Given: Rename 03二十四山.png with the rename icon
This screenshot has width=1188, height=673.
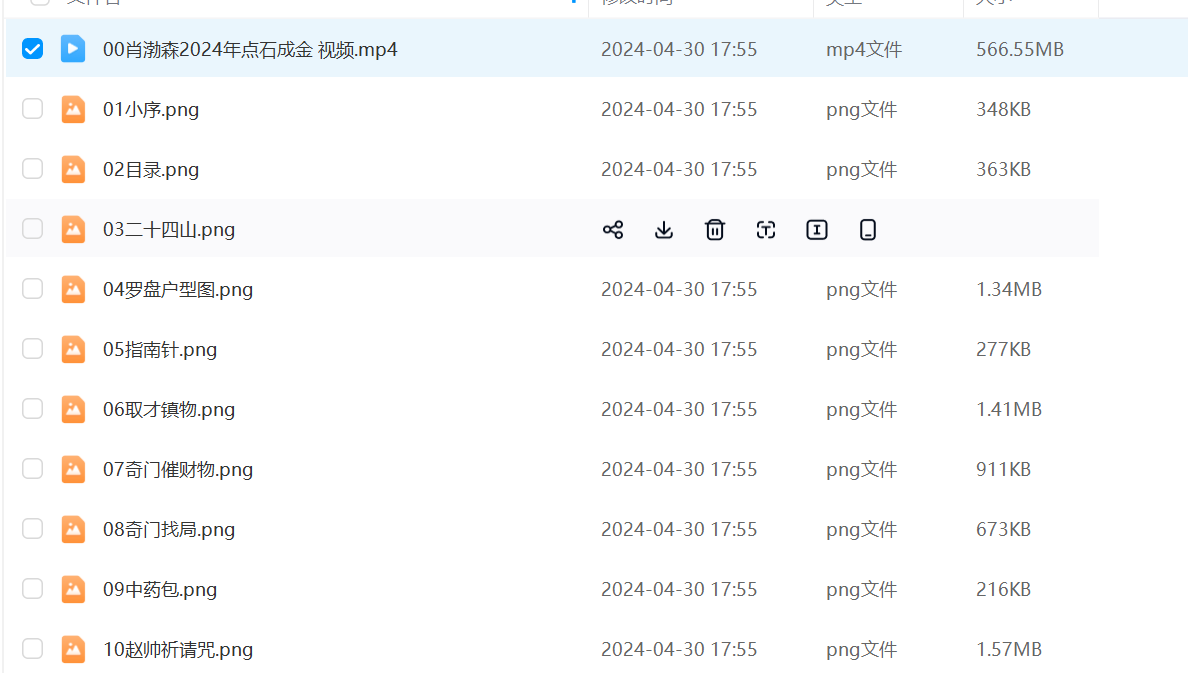Looking at the screenshot, I should pyautogui.click(x=817, y=230).
